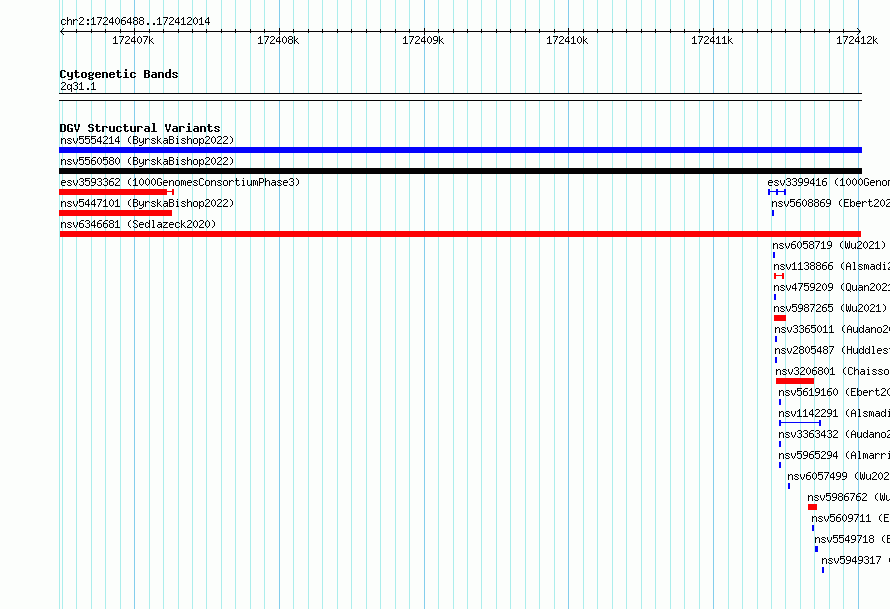Open the nsv6058719 (Wu2021) label
This screenshot has width=890, height=609.
(829, 245)
